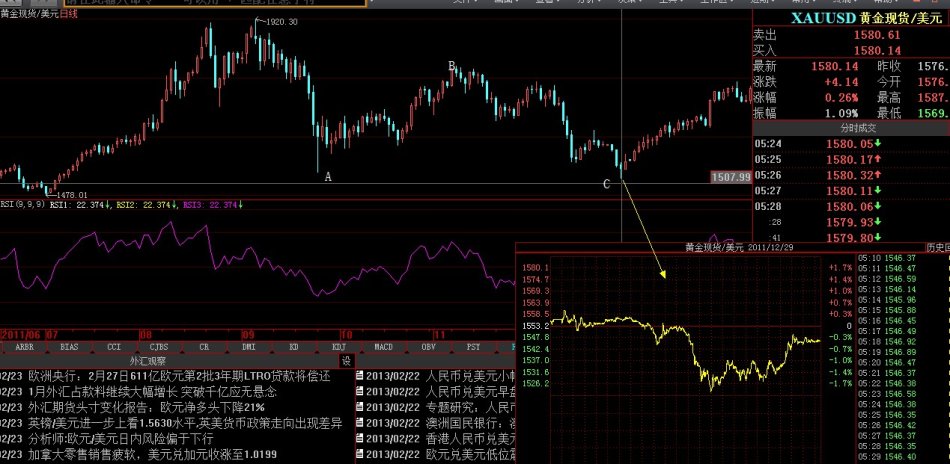Click the 08 month marker on time axis
Viewport: 950px width, 464px height.
[145, 334]
